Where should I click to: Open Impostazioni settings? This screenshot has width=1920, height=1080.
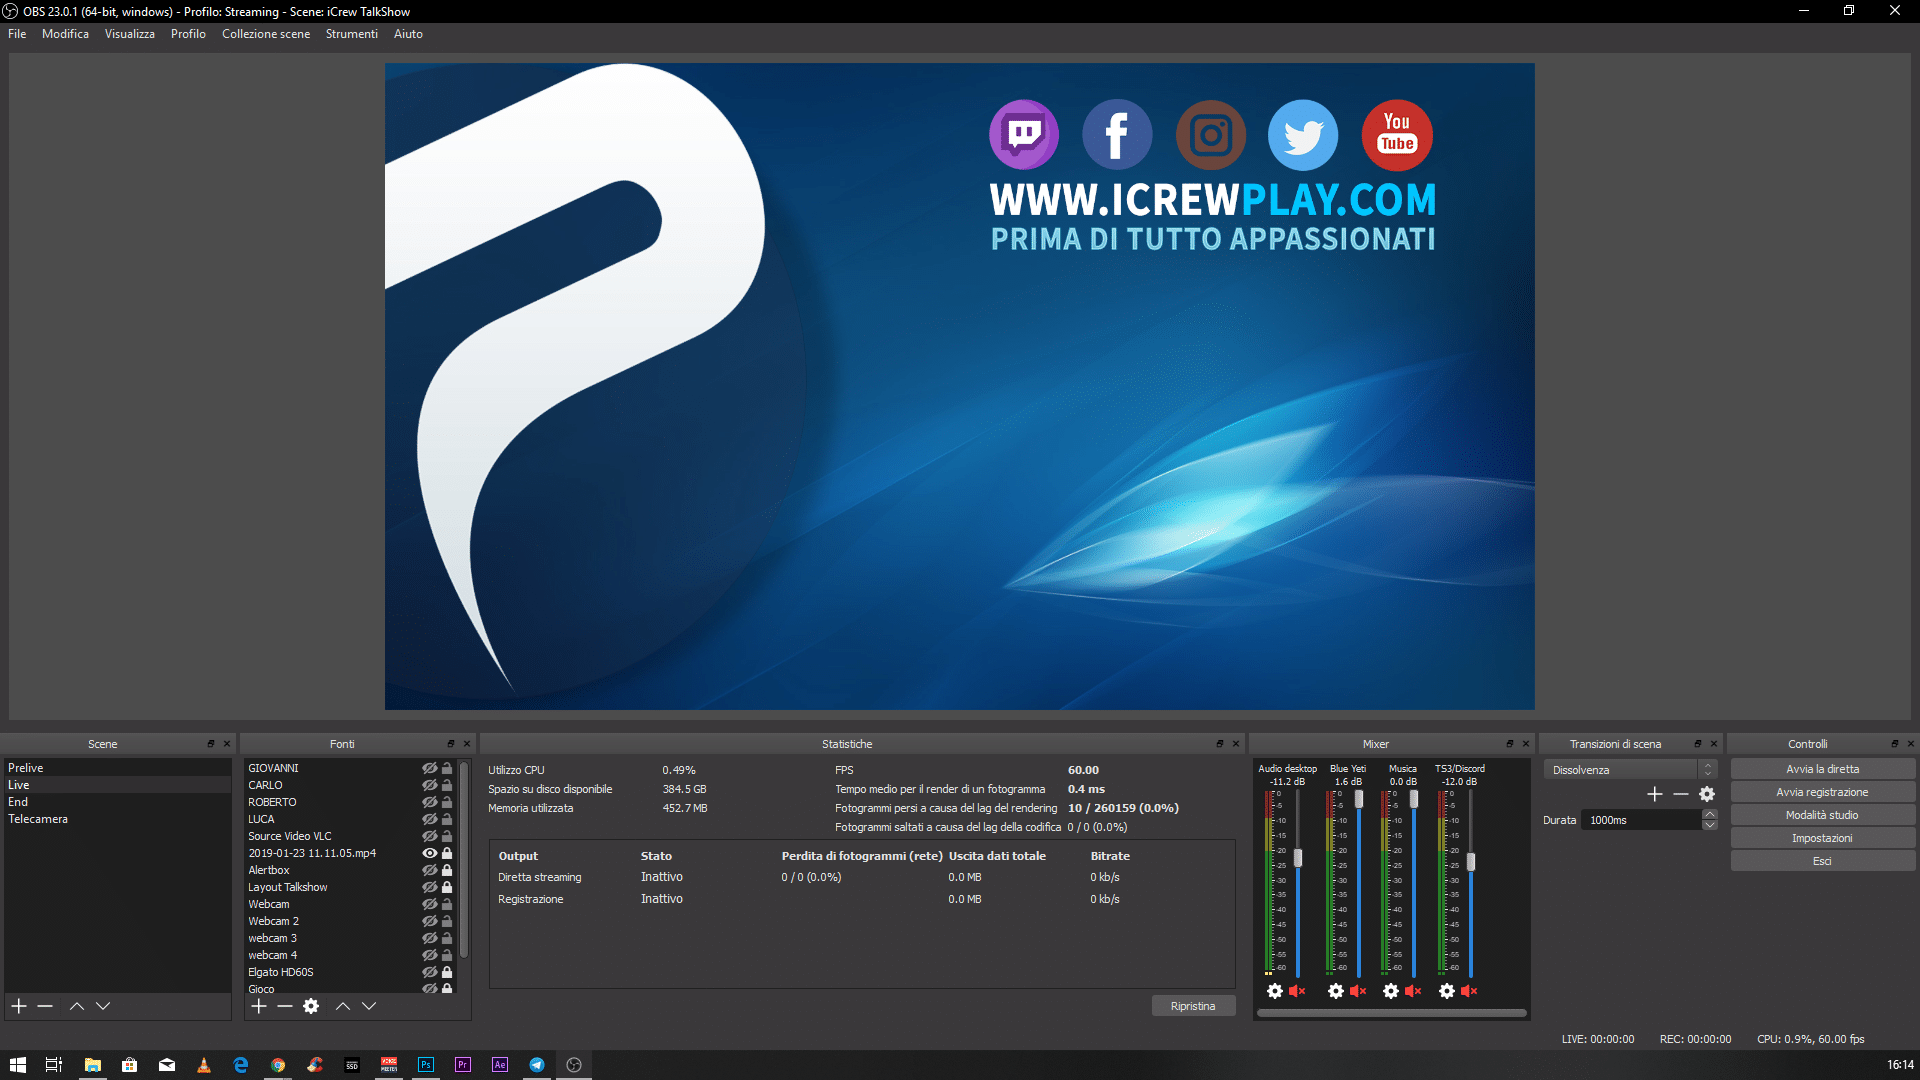coord(1823,838)
